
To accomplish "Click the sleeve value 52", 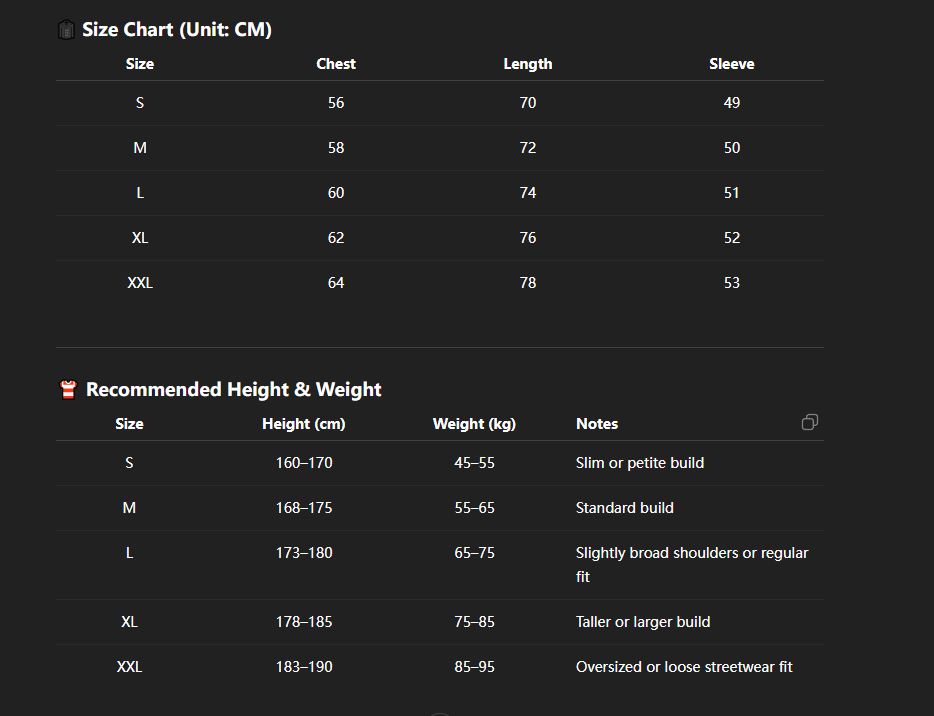I will (x=732, y=238).
